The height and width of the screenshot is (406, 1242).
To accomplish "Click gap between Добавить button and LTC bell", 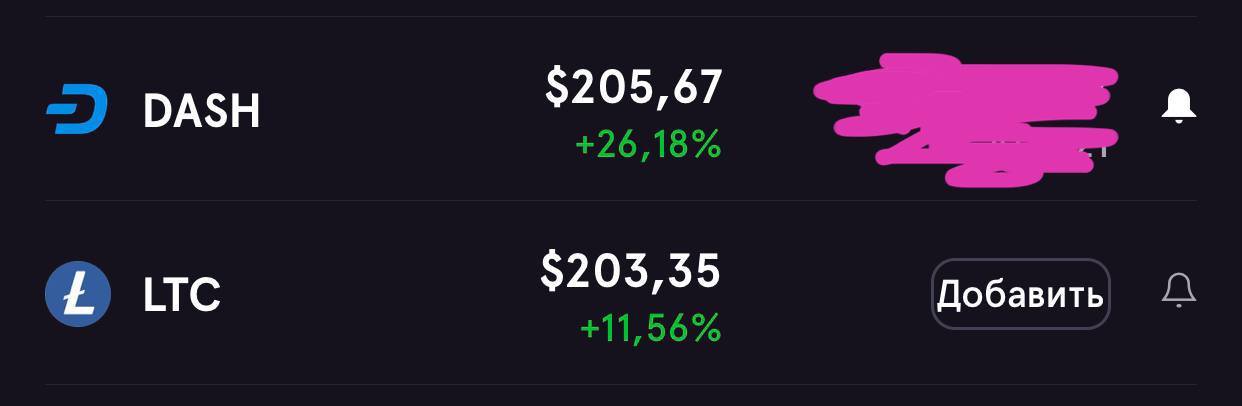I will pos(1136,294).
